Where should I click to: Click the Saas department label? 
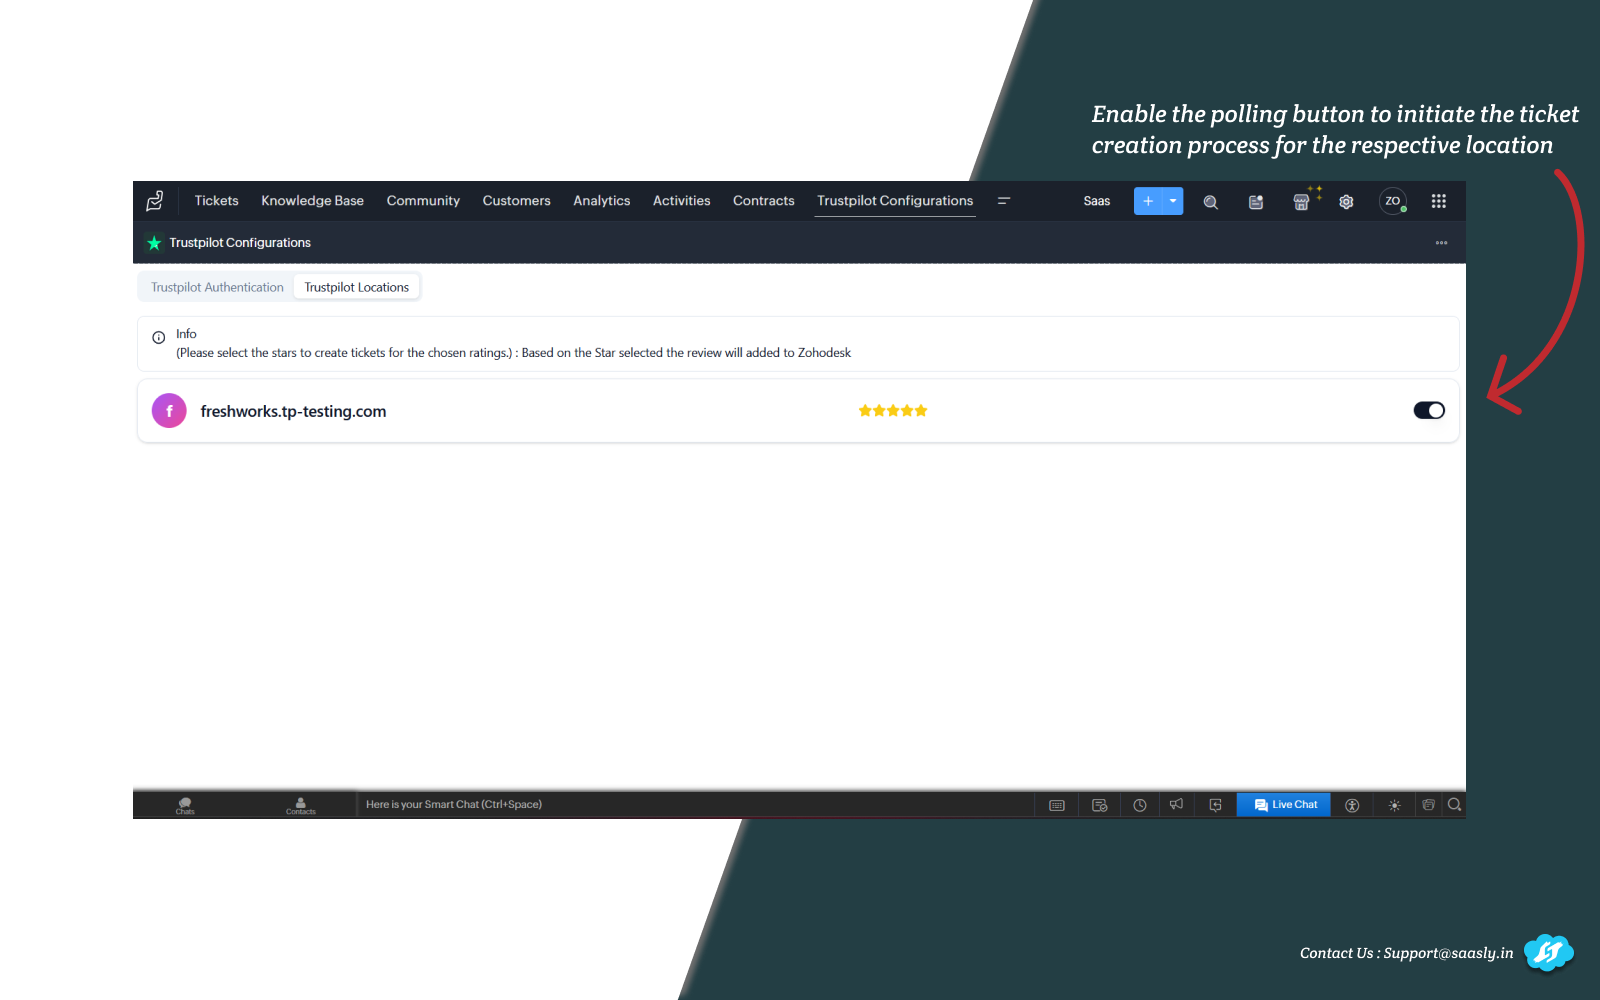click(1097, 201)
